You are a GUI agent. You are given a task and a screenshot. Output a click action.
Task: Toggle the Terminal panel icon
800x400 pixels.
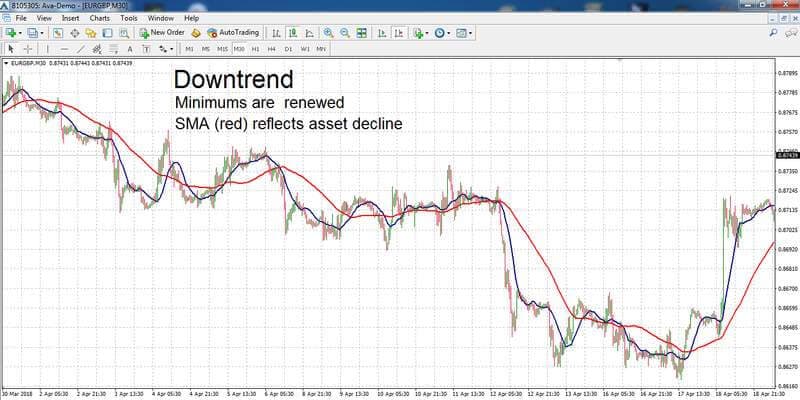pos(107,33)
